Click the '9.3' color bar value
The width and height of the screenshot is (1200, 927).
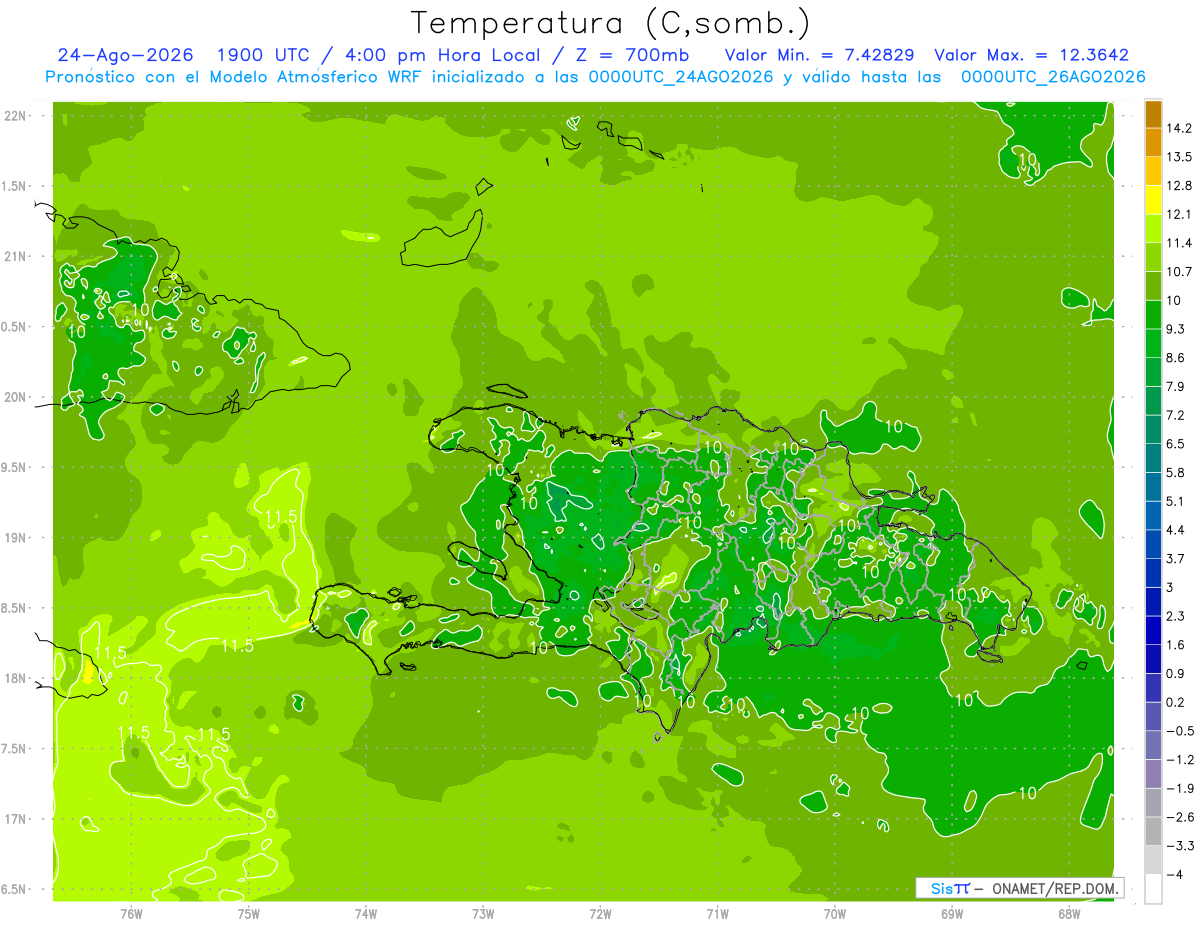coord(1176,329)
